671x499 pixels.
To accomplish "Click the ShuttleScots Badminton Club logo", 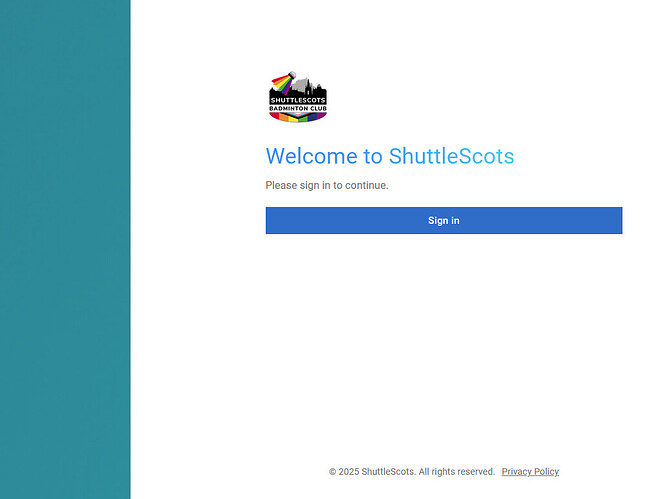I will (x=298, y=97).
